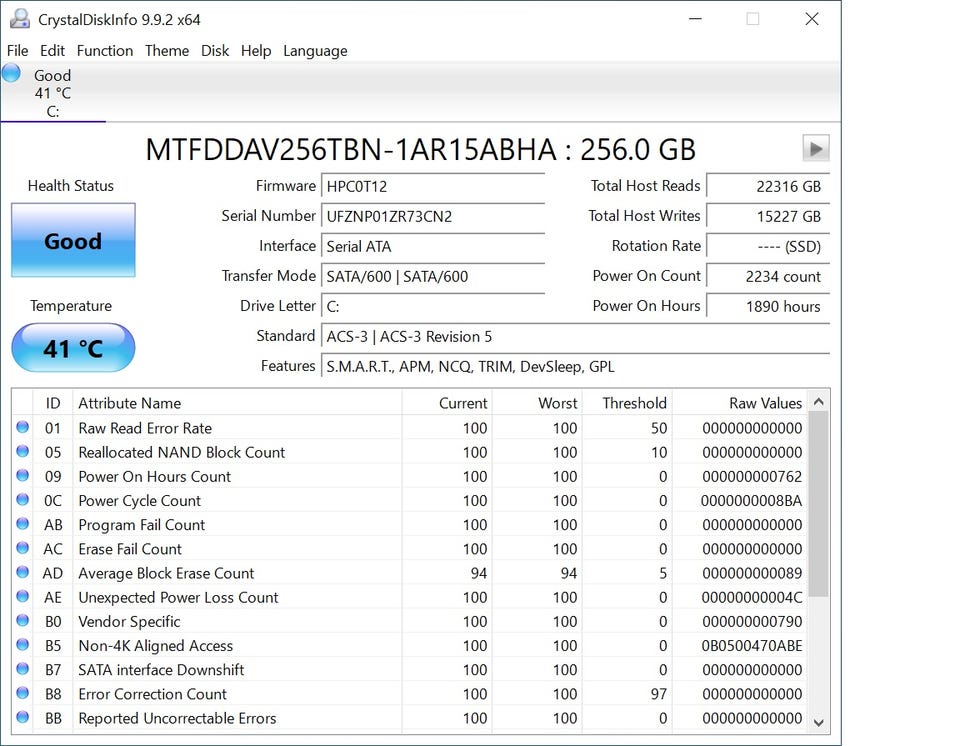Click raw value 0000000008BA
The image size is (960, 746).
point(752,500)
